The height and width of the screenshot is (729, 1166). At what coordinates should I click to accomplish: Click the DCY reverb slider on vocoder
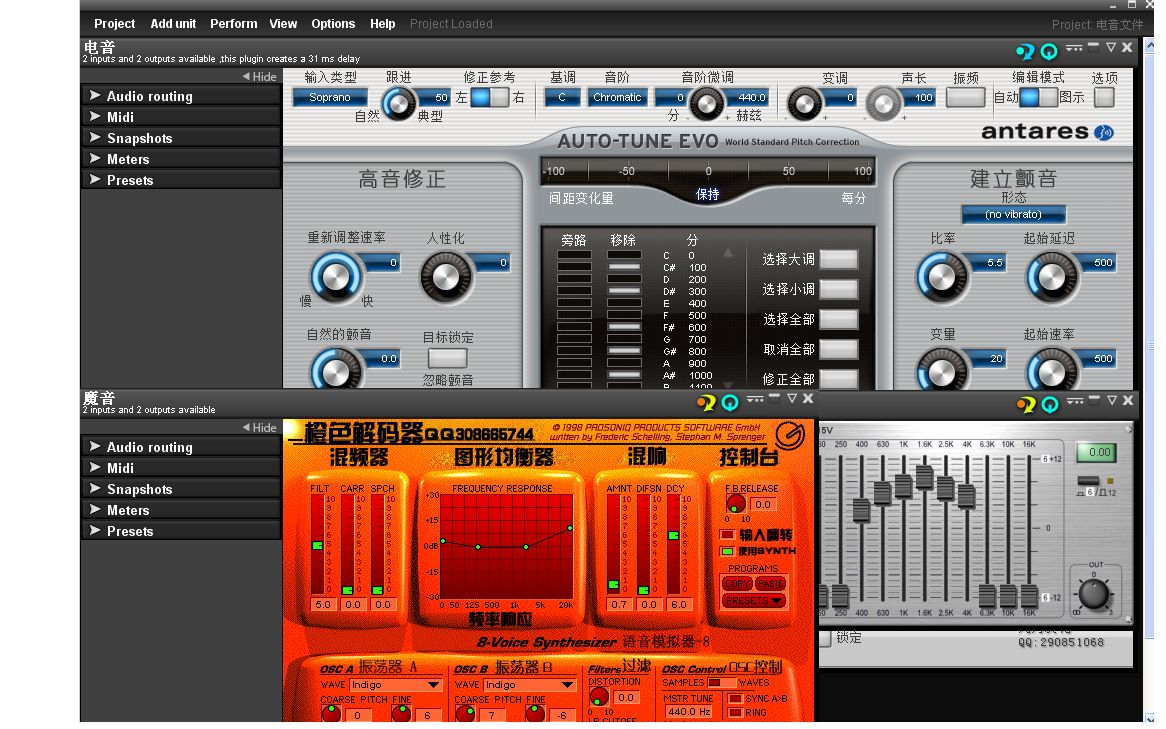pos(673,535)
